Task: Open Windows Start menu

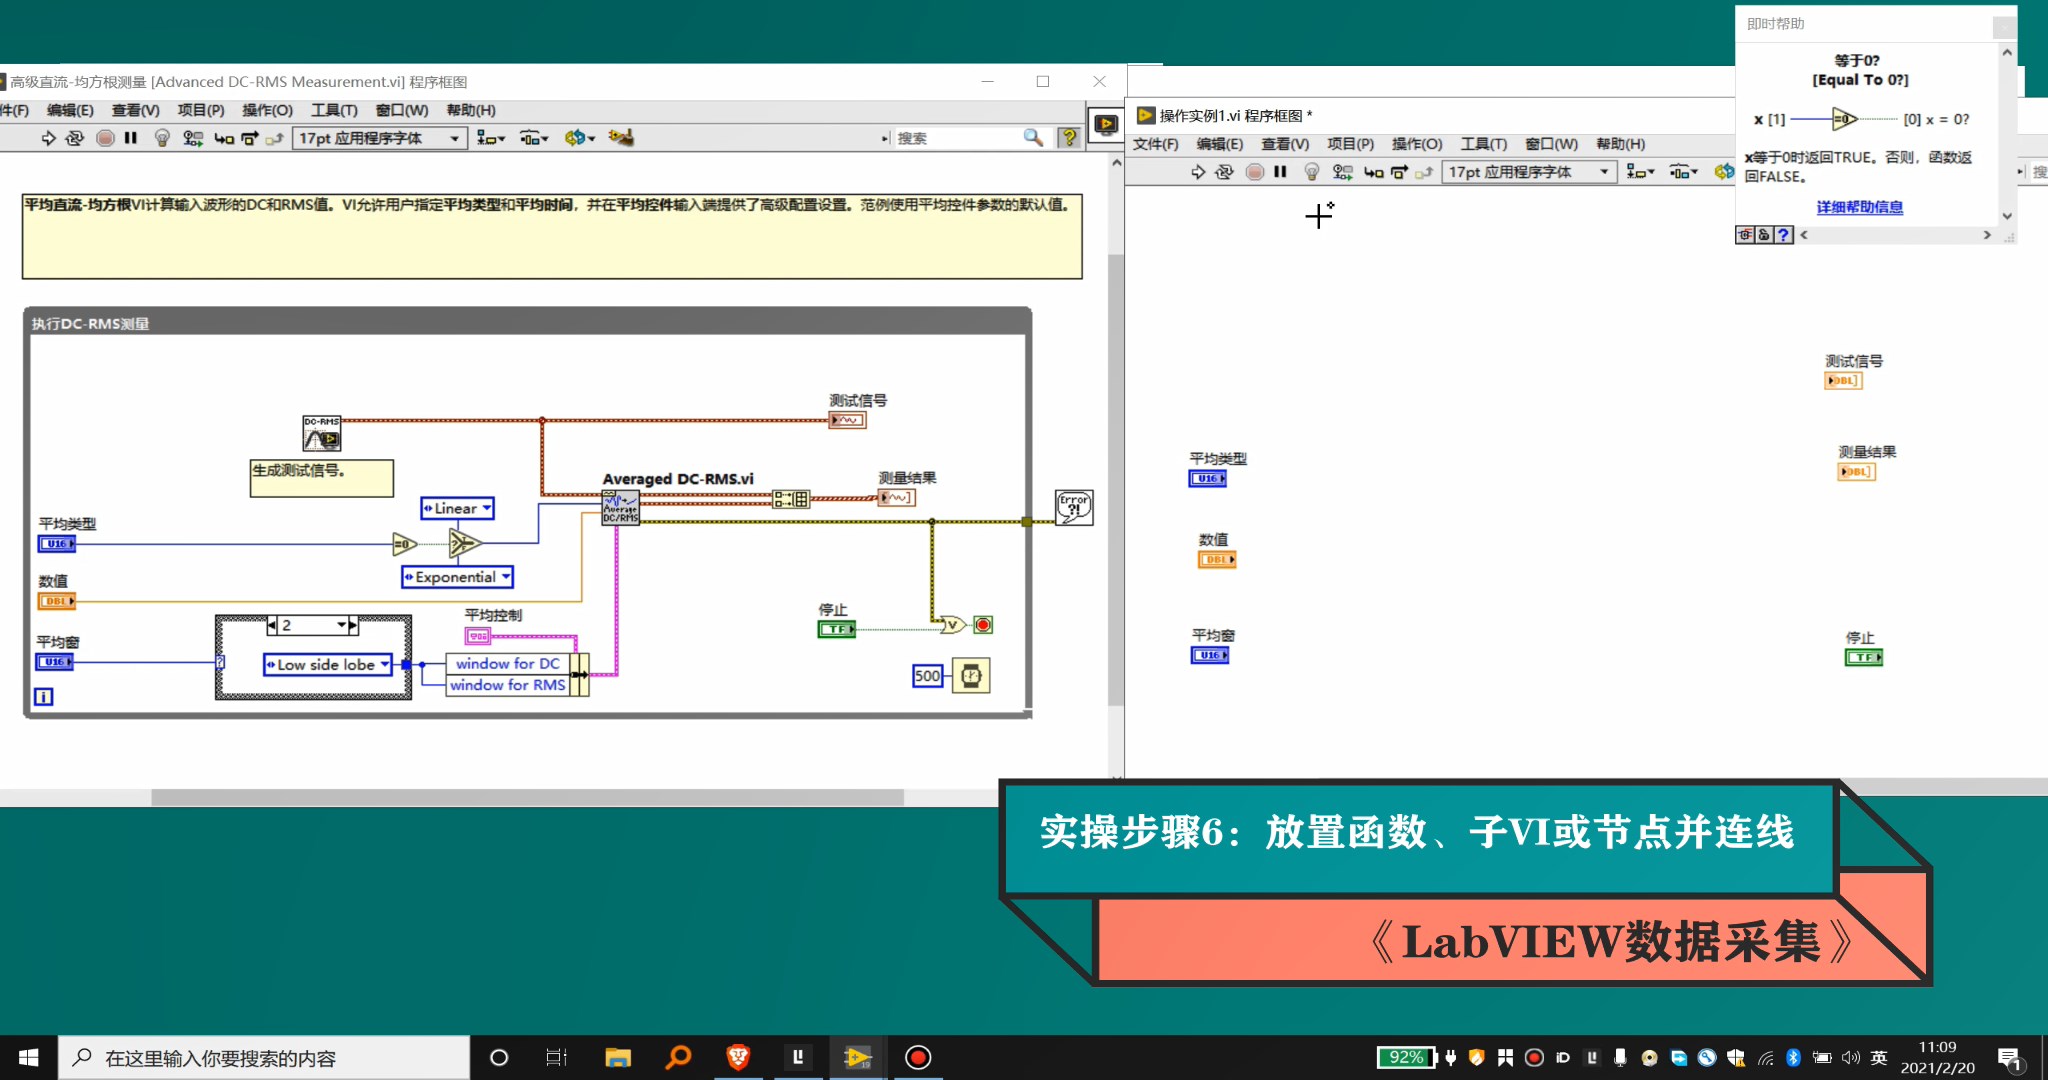Action: point(28,1057)
